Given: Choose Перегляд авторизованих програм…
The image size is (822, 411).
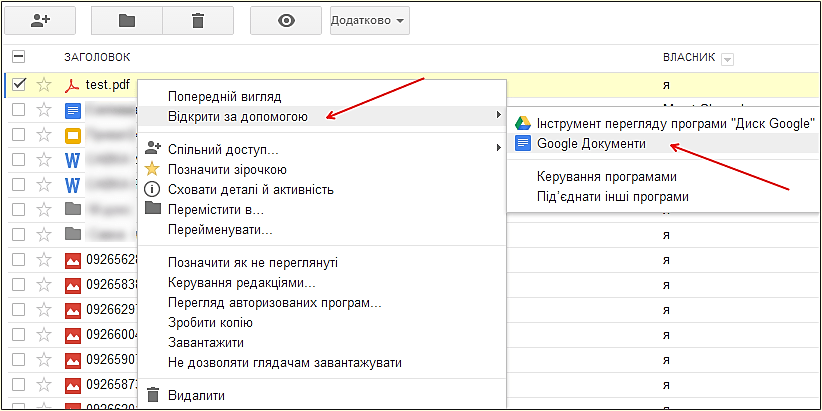Looking at the screenshot, I should [x=321, y=303].
